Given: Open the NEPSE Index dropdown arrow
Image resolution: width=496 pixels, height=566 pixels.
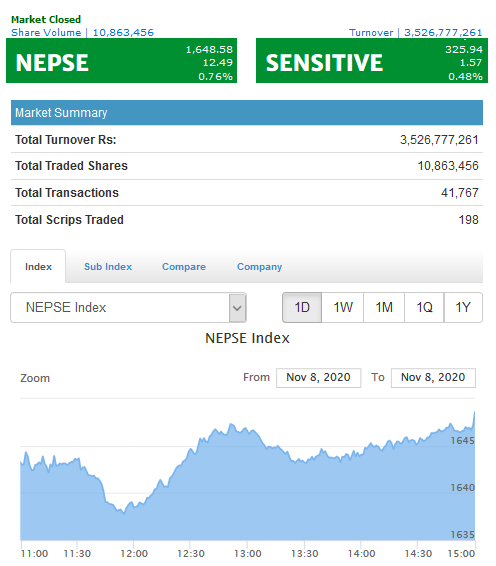Looking at the screenshot, I should (x=237, y=308).
